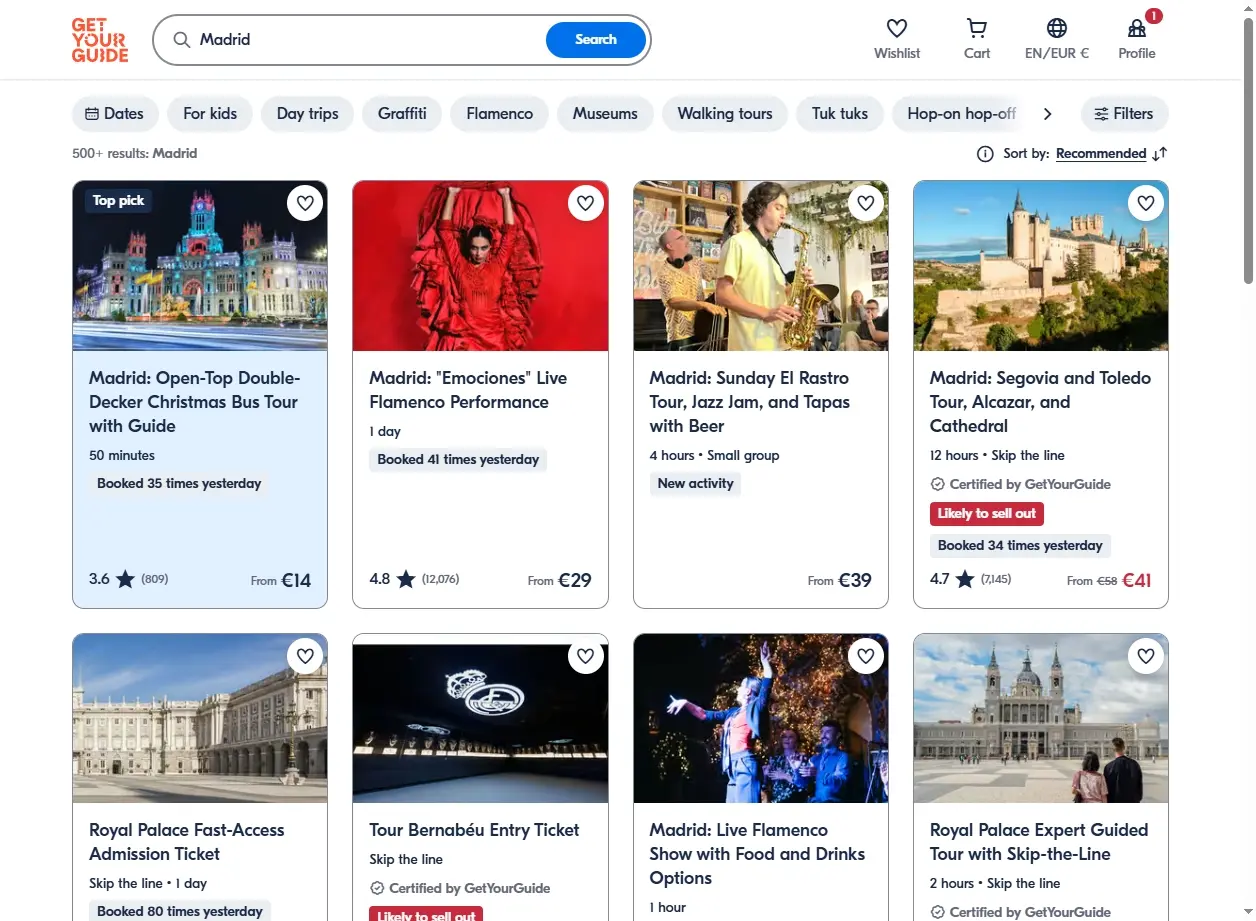1256x921 pixels.
Task: Open Royal Palace Expert Guided Tour title
Action: tap(1039, 842)
